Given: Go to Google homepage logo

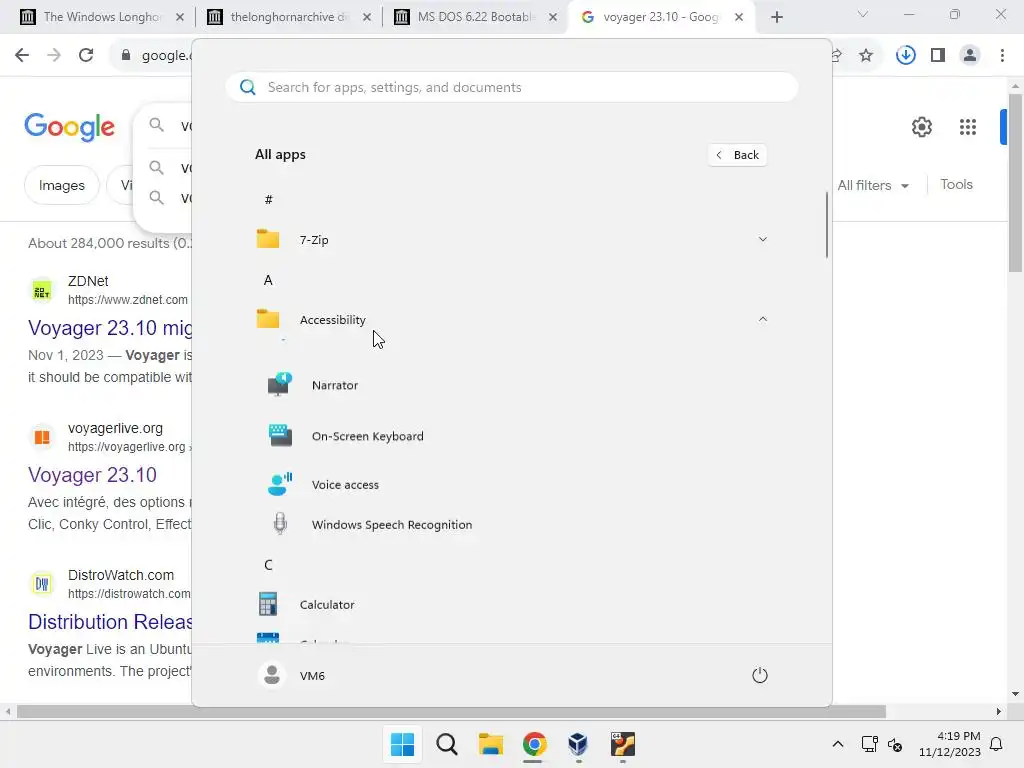Looking at the screenshot, I should 70,127.
